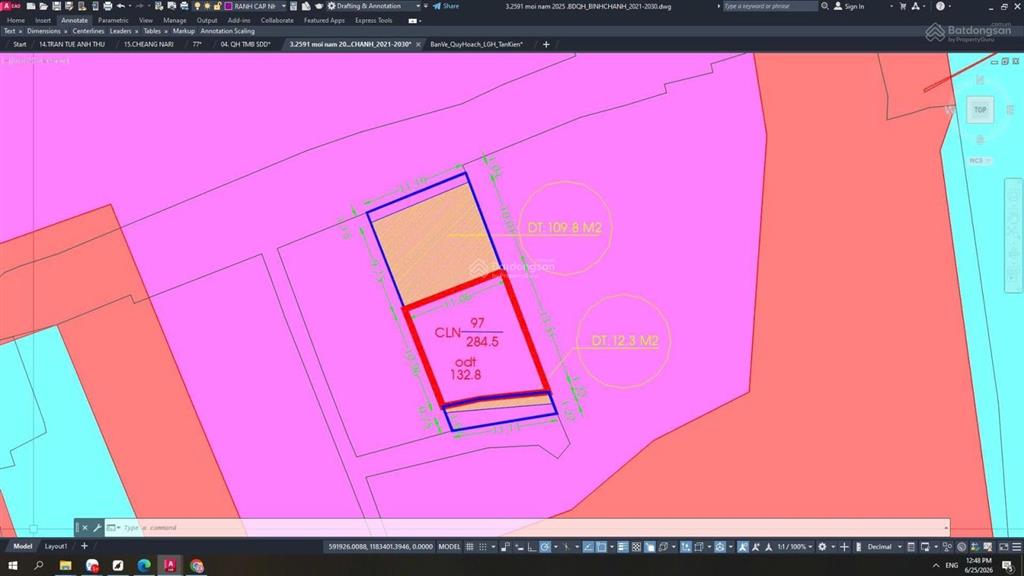Toggle snap mode in status bar
The width and height of the screenshot is (1024, 576).
point(483,547)
